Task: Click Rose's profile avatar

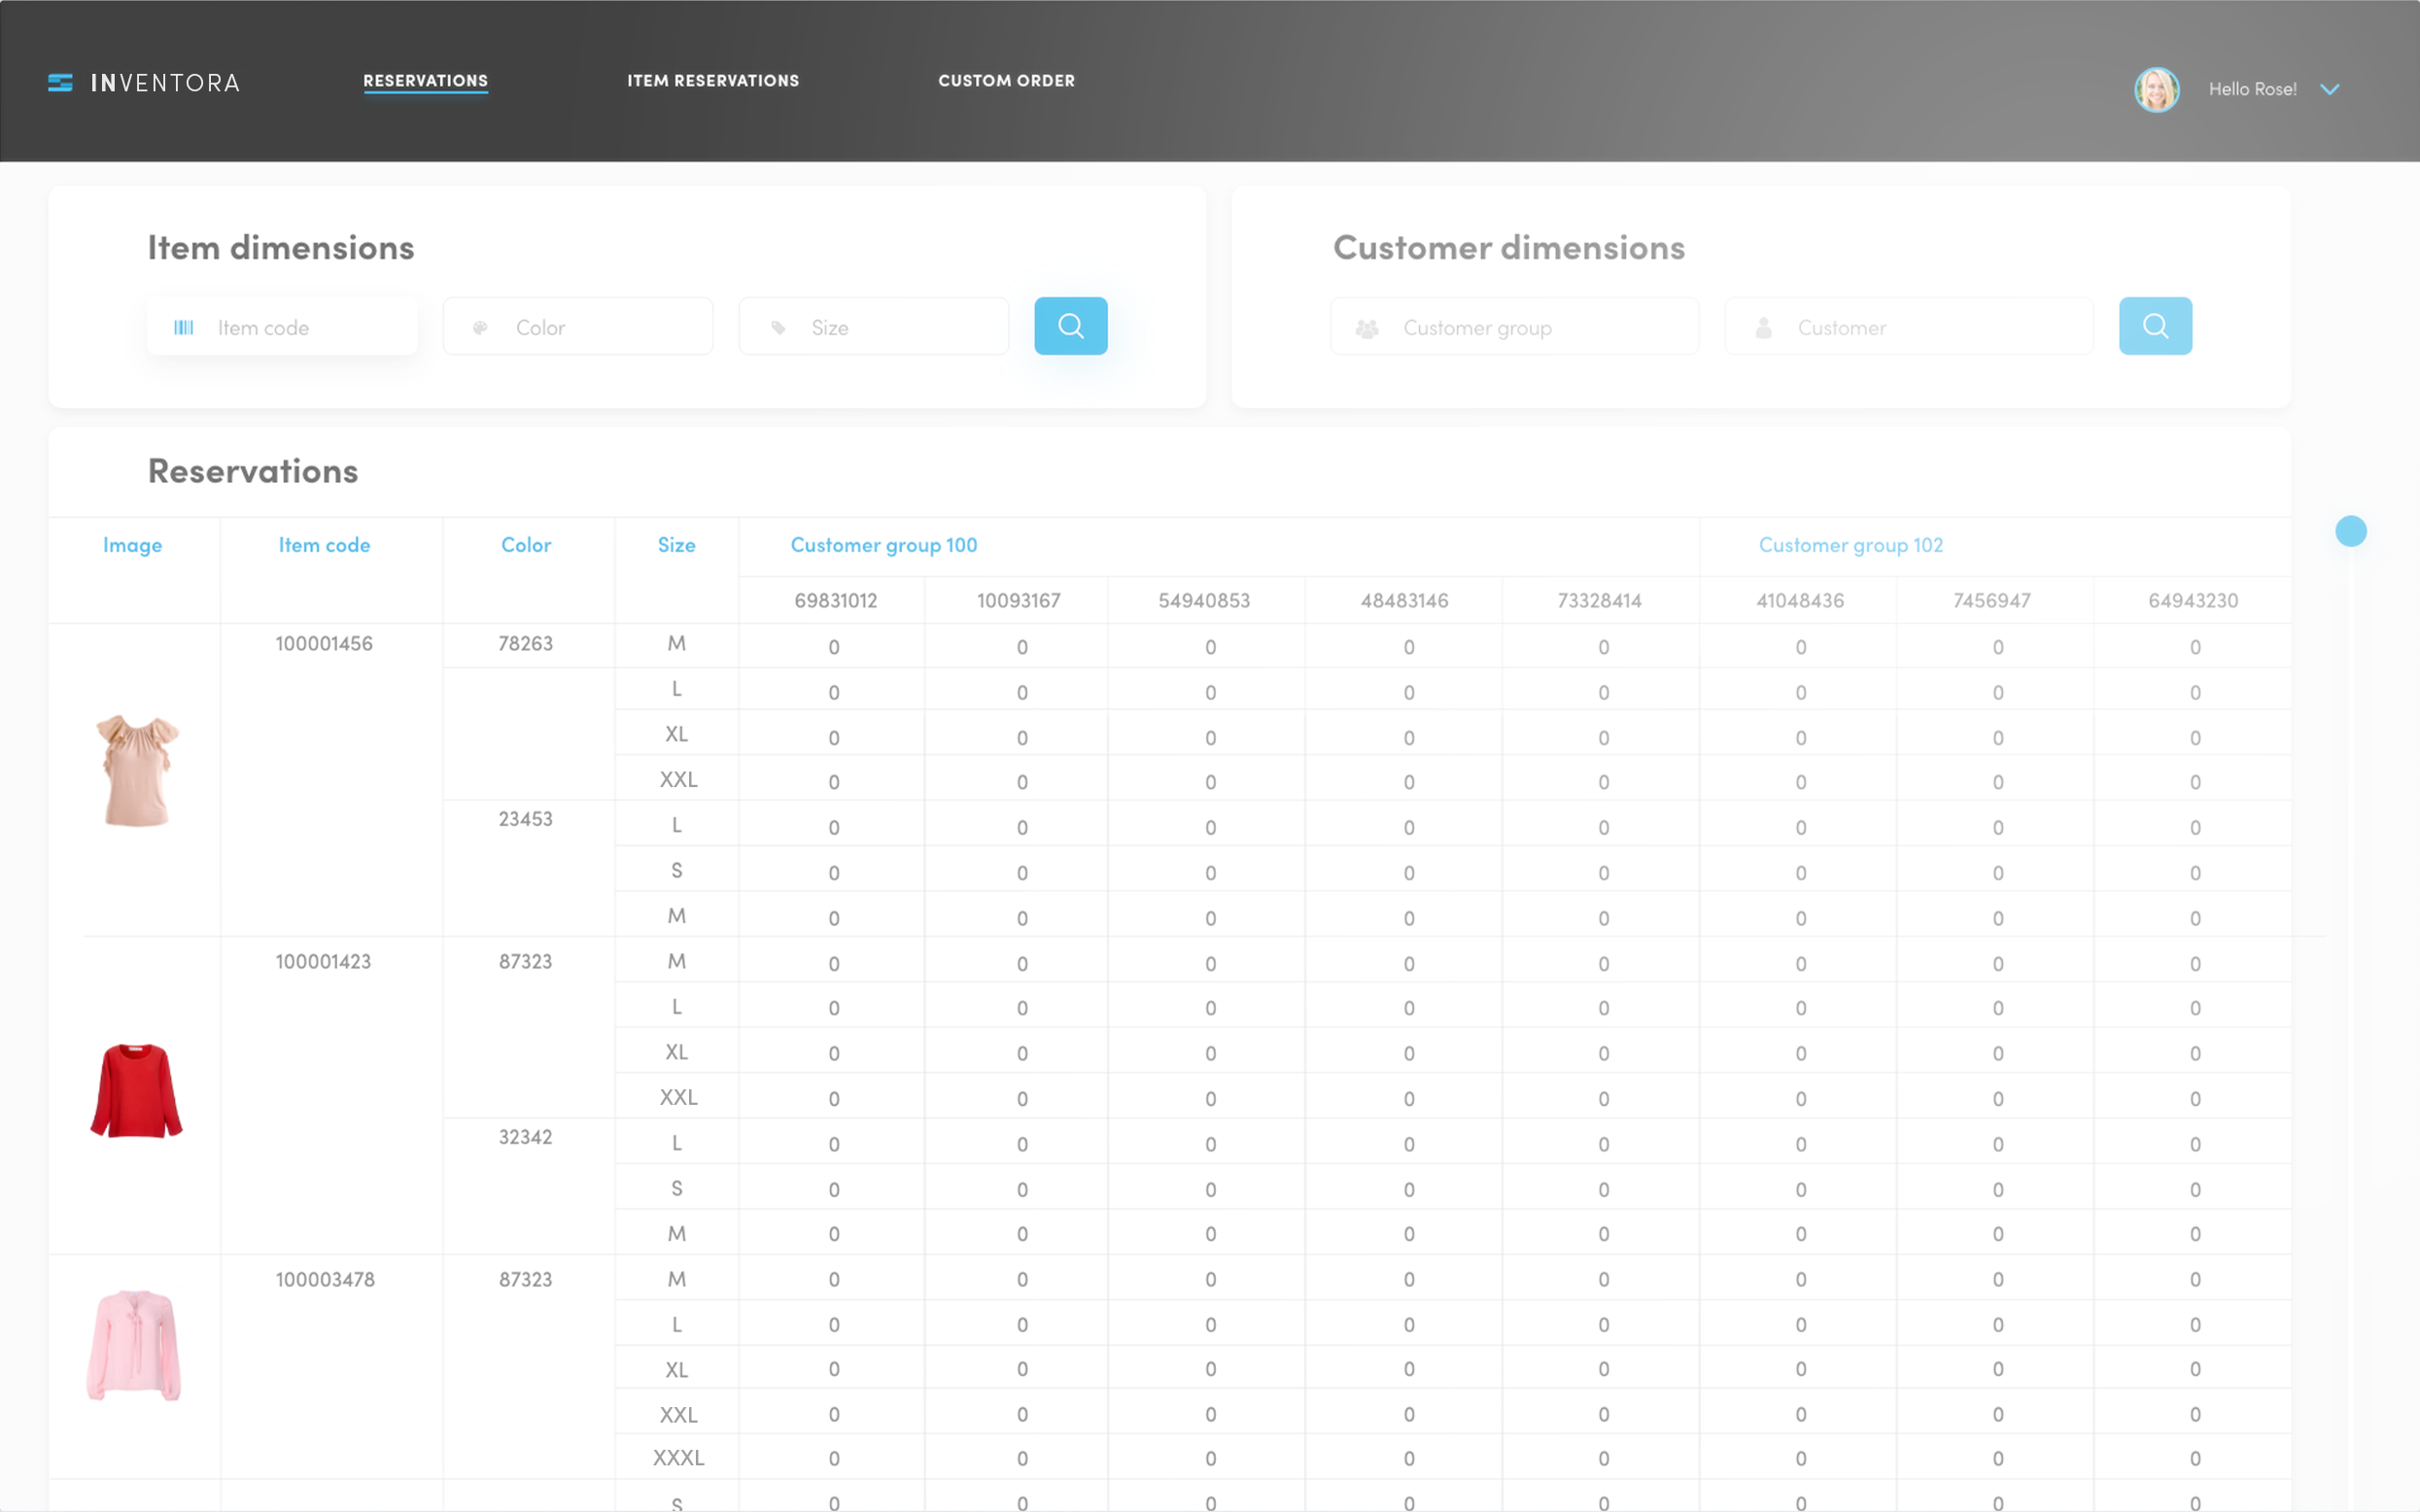Action: [2157, 90]
